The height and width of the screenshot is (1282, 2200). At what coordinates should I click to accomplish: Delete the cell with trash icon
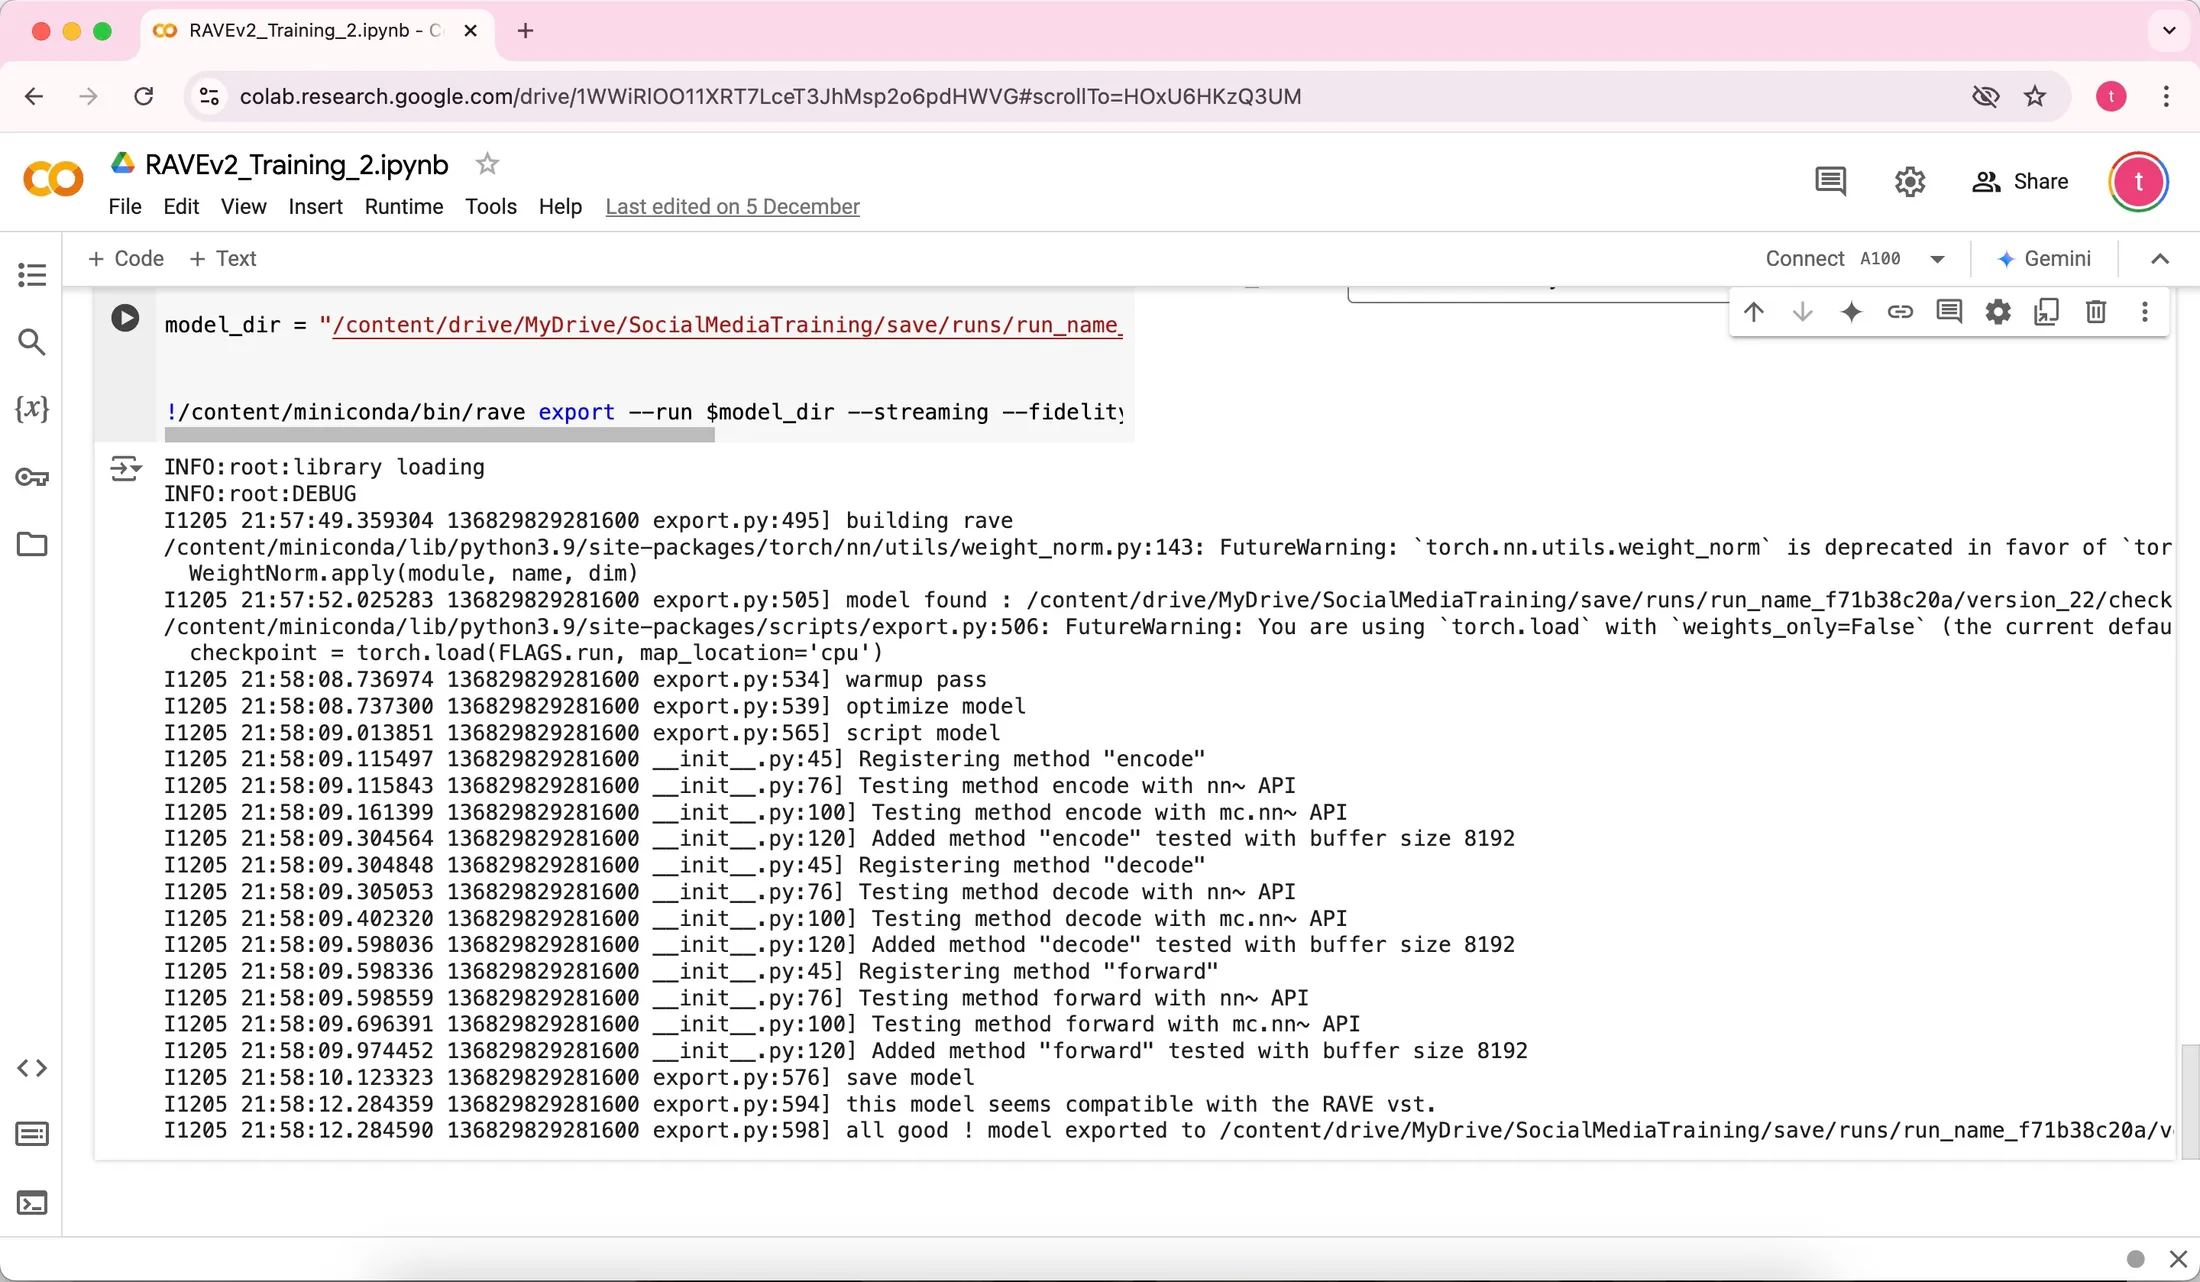pos(2096,312)
